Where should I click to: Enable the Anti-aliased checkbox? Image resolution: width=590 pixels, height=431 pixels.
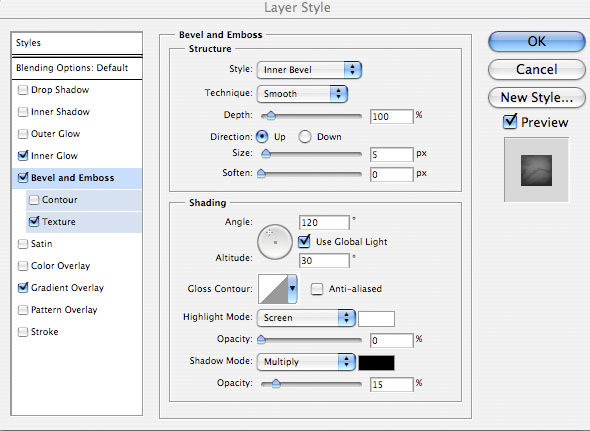(x=317, y=289)
